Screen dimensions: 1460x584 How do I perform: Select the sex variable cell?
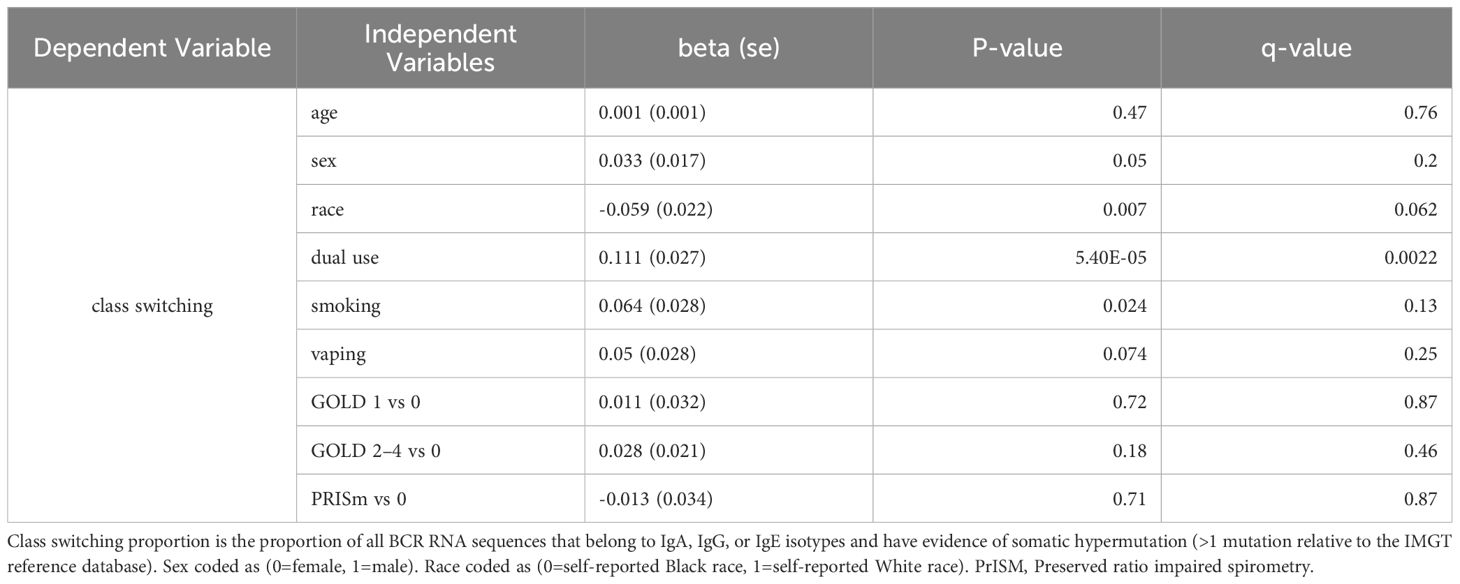[x=441, y=161]
